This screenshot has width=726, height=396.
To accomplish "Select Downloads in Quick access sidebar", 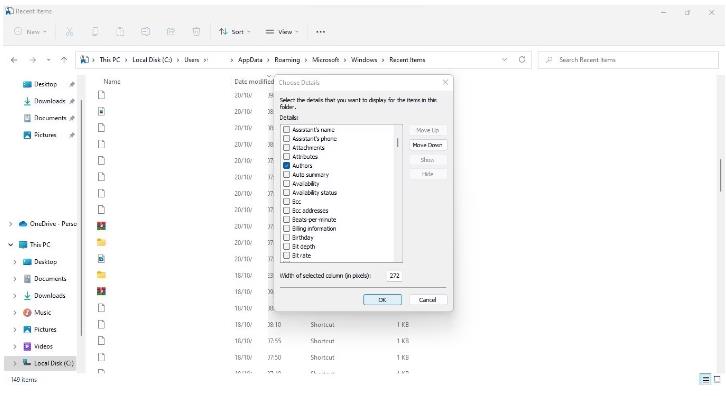I will pyautogui.click(x=50, y=101).
